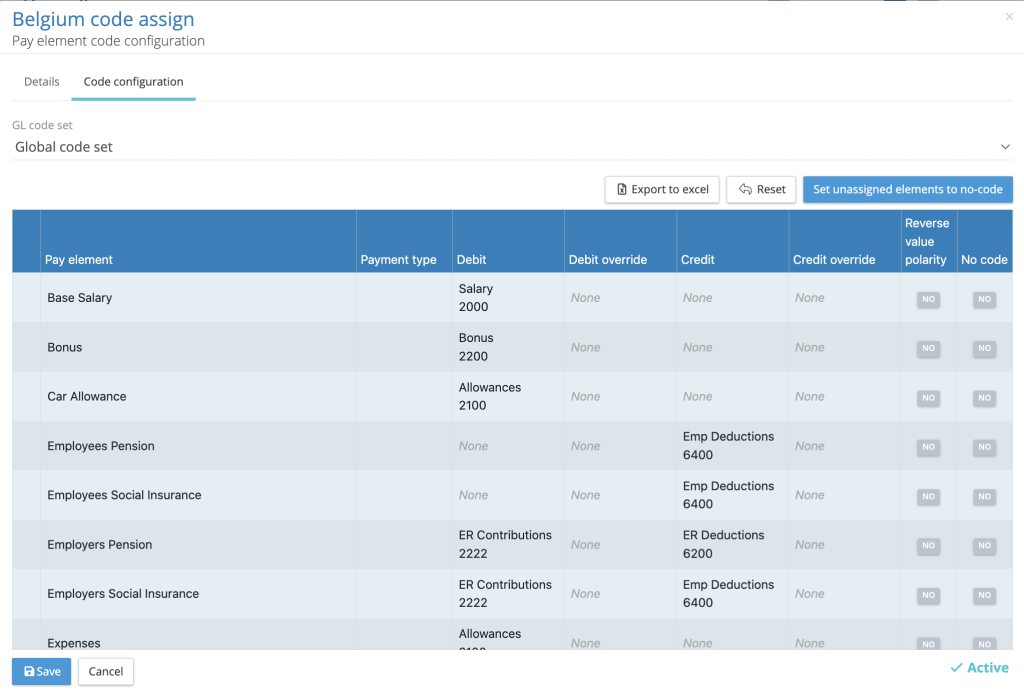Switch to the Details tab

click(42, 82)
